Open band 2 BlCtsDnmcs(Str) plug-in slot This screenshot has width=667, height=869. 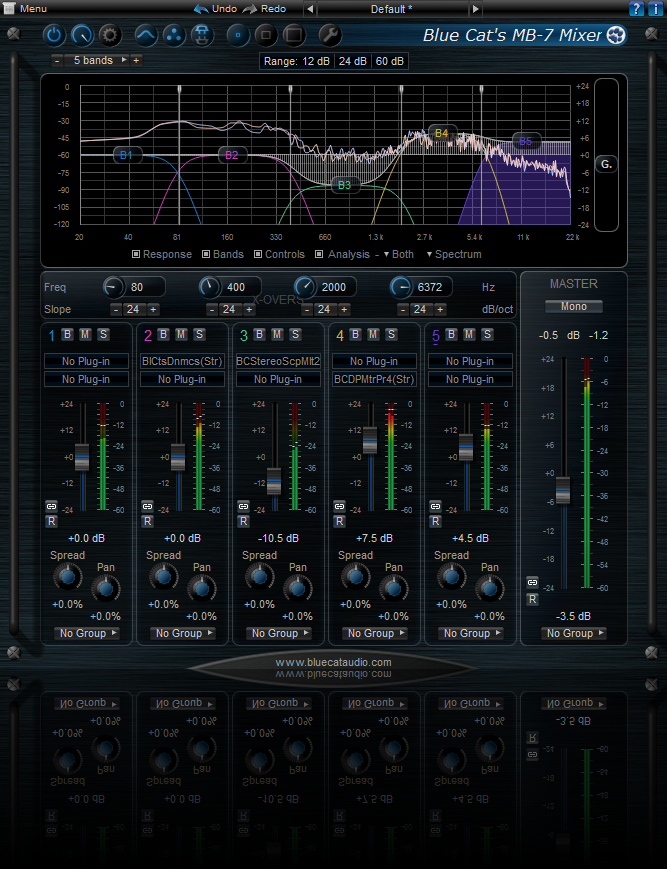click(182, 361)
